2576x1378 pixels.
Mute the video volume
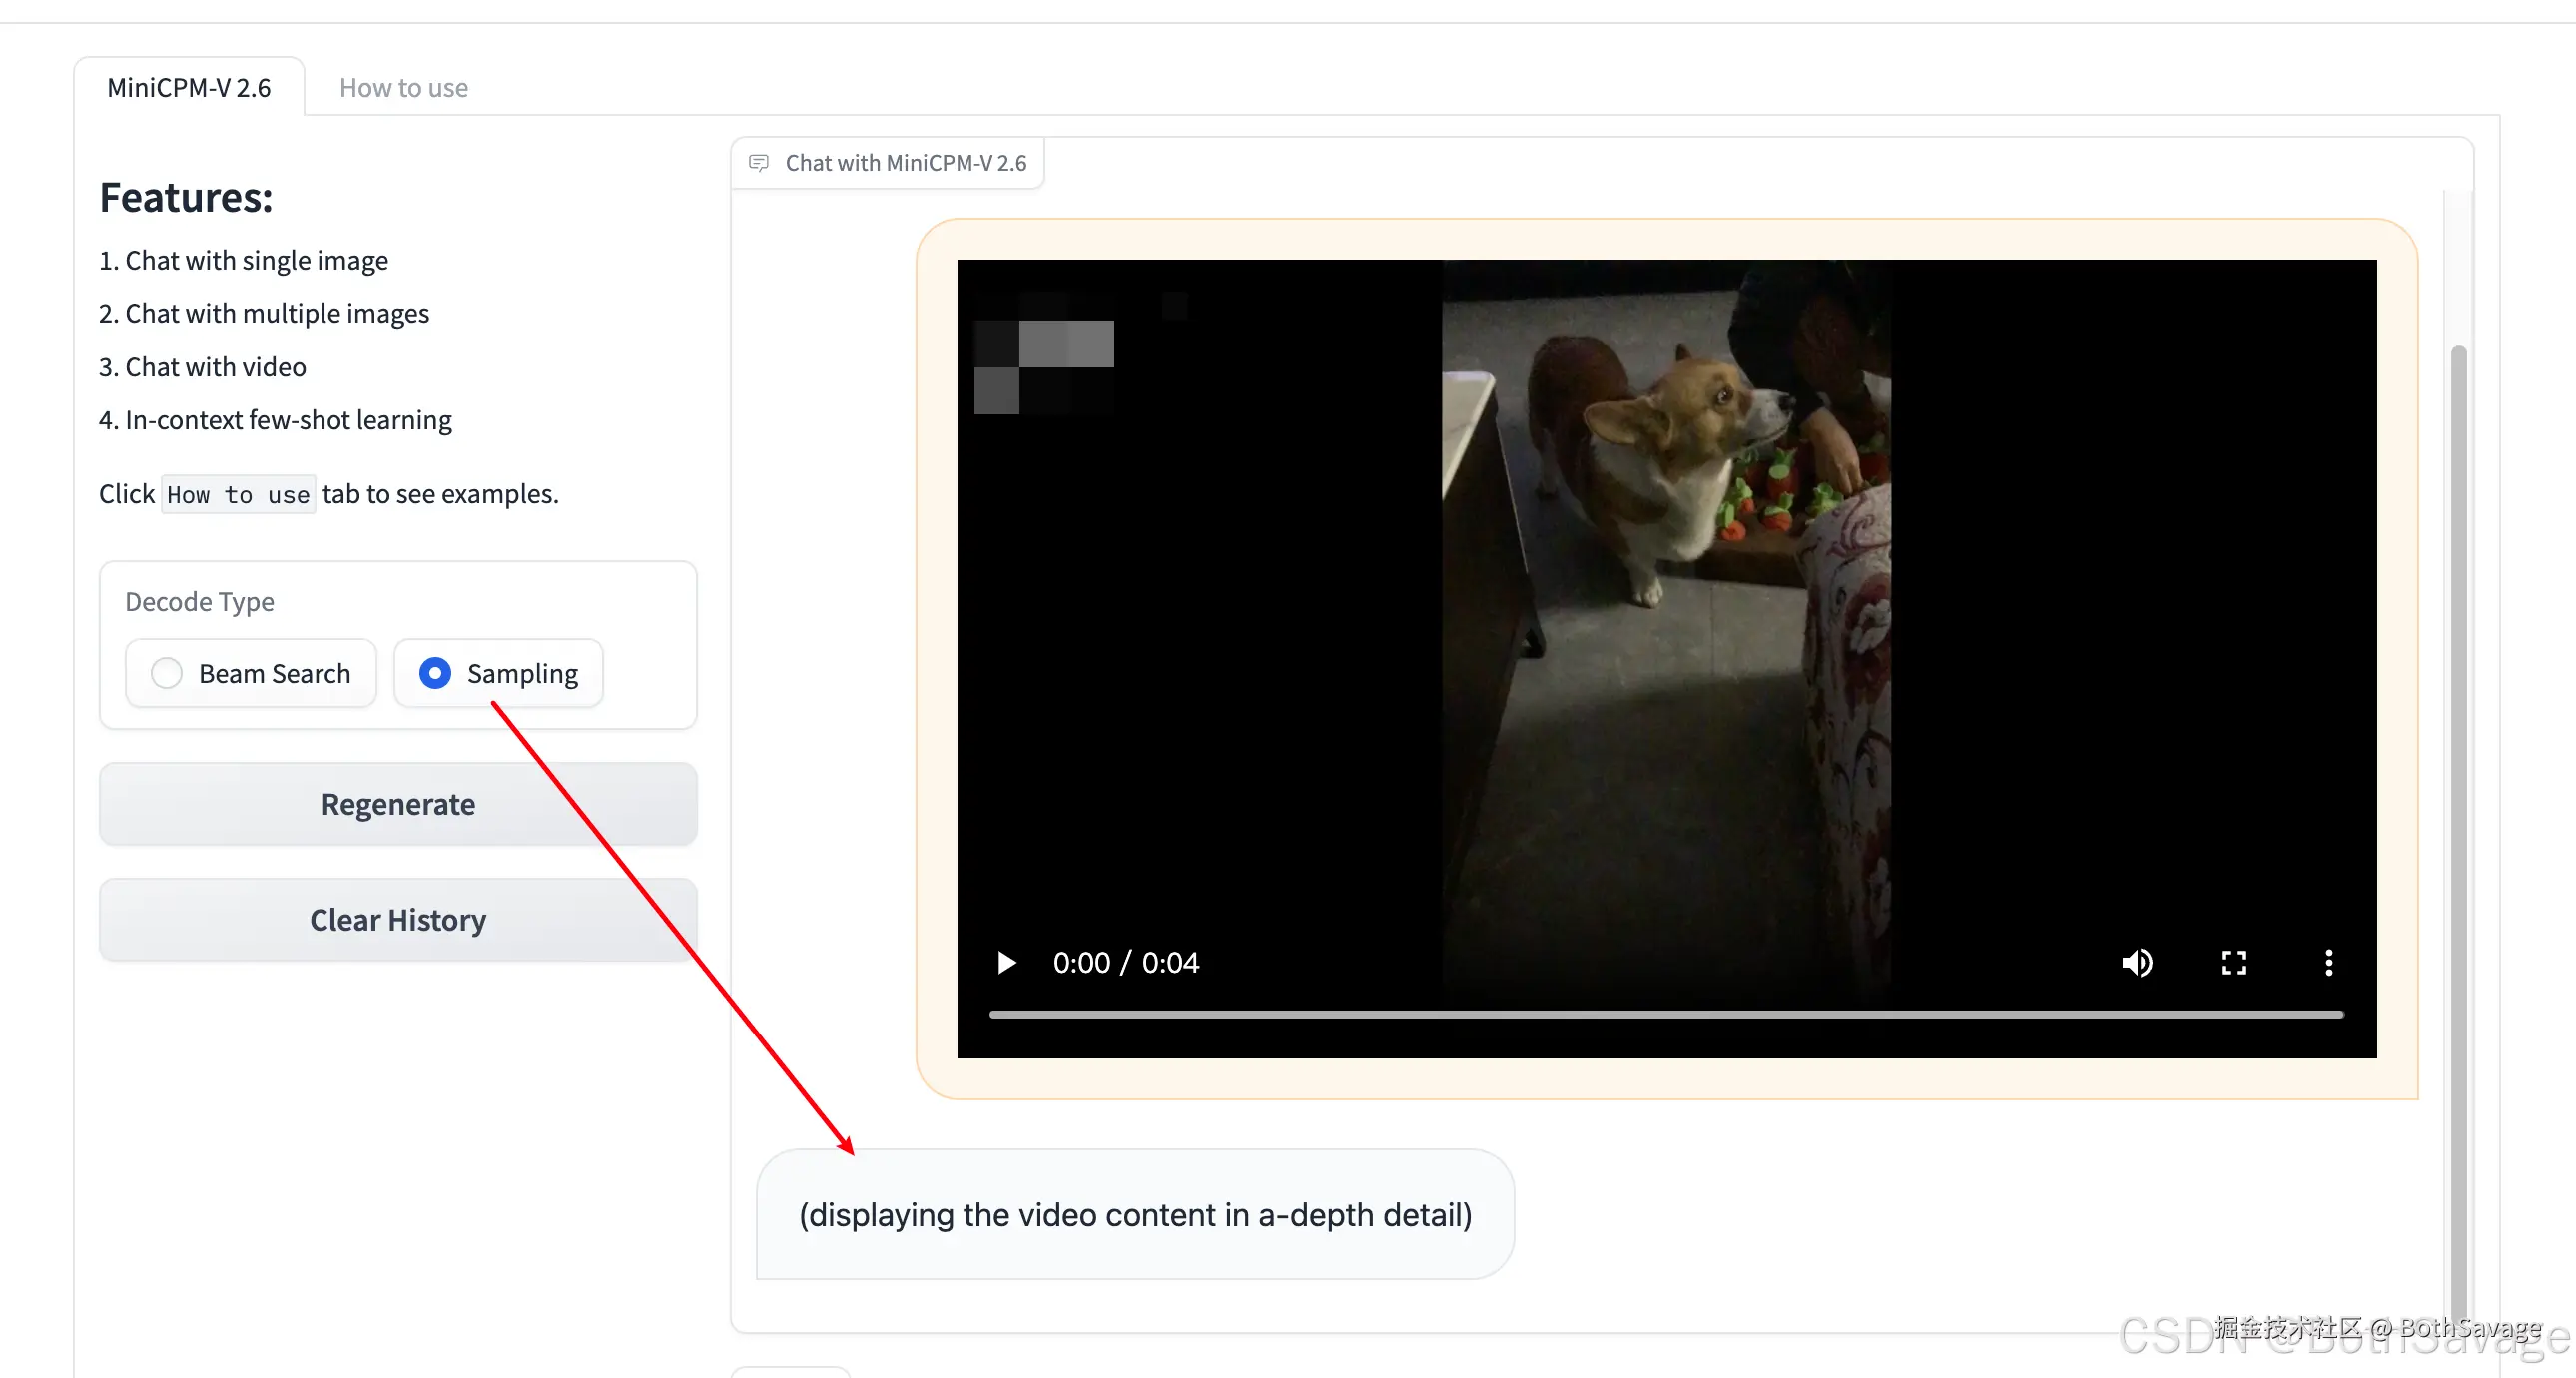pos(2137,962)
